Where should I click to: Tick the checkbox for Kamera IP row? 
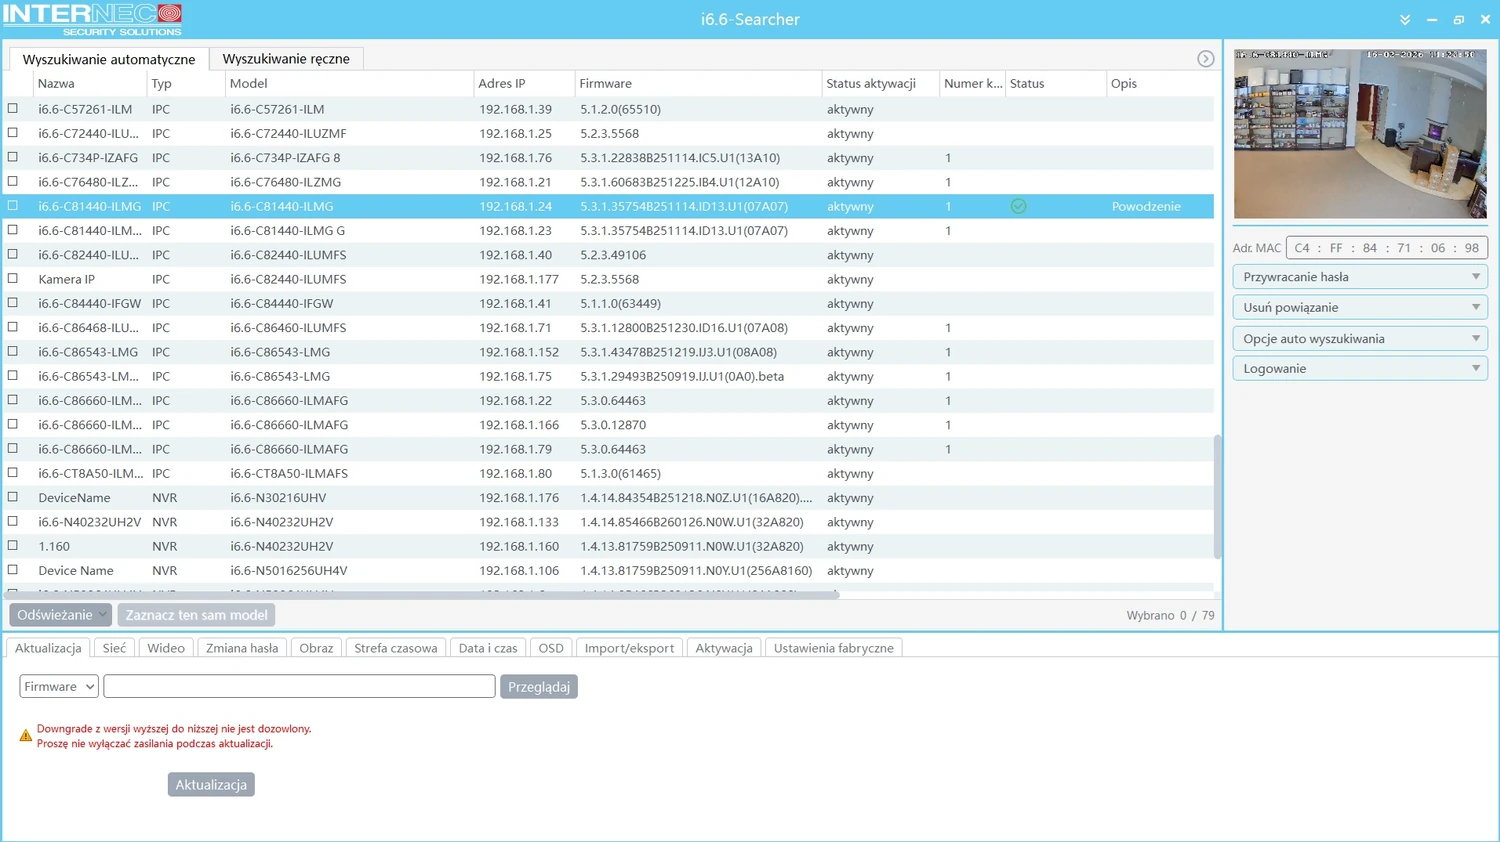13,279
